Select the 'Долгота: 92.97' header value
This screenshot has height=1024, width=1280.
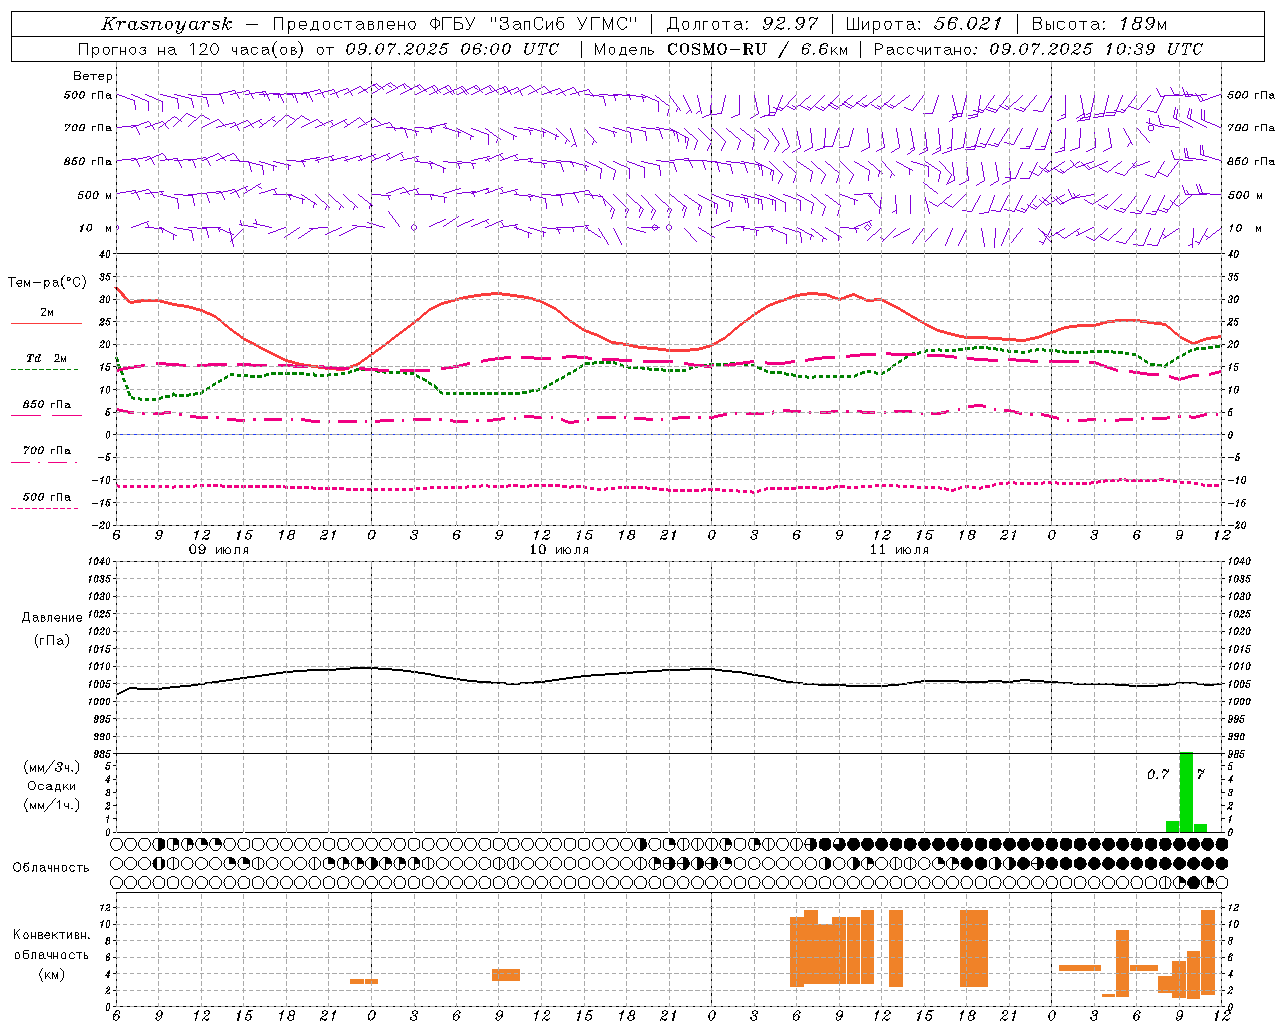[742, 24]
